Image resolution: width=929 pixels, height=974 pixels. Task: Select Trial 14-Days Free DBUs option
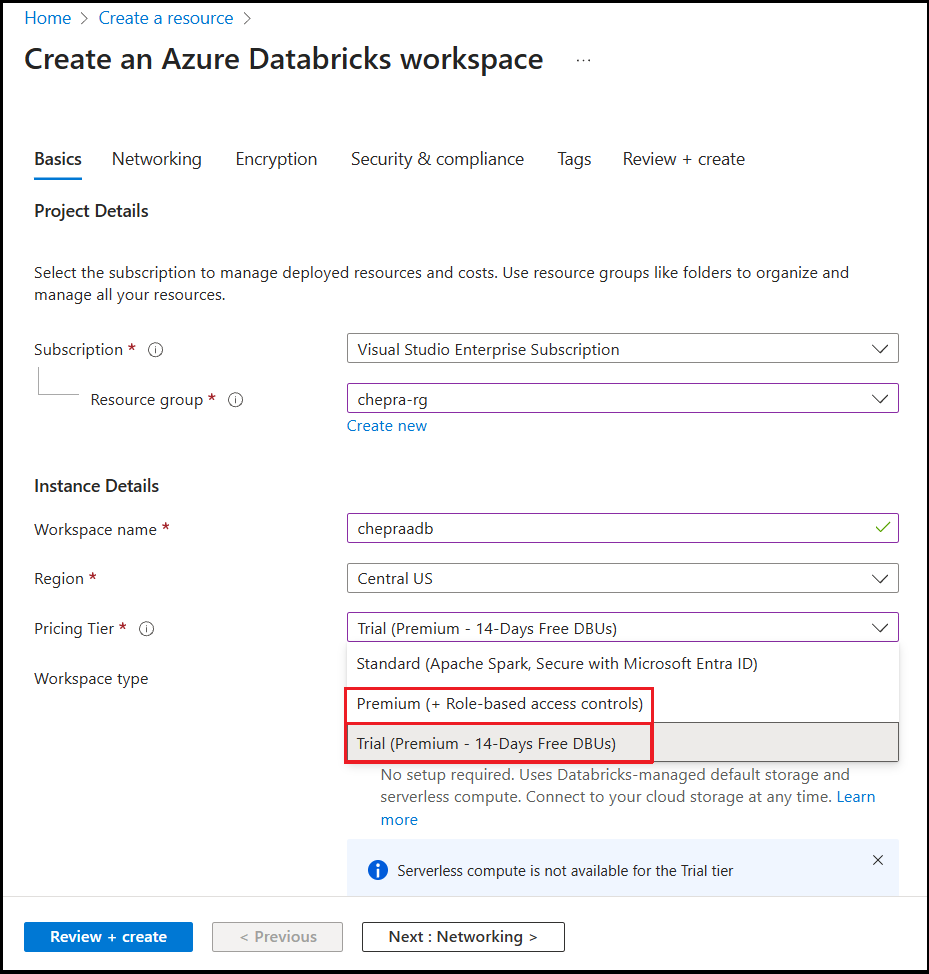[x=487, y=743]
